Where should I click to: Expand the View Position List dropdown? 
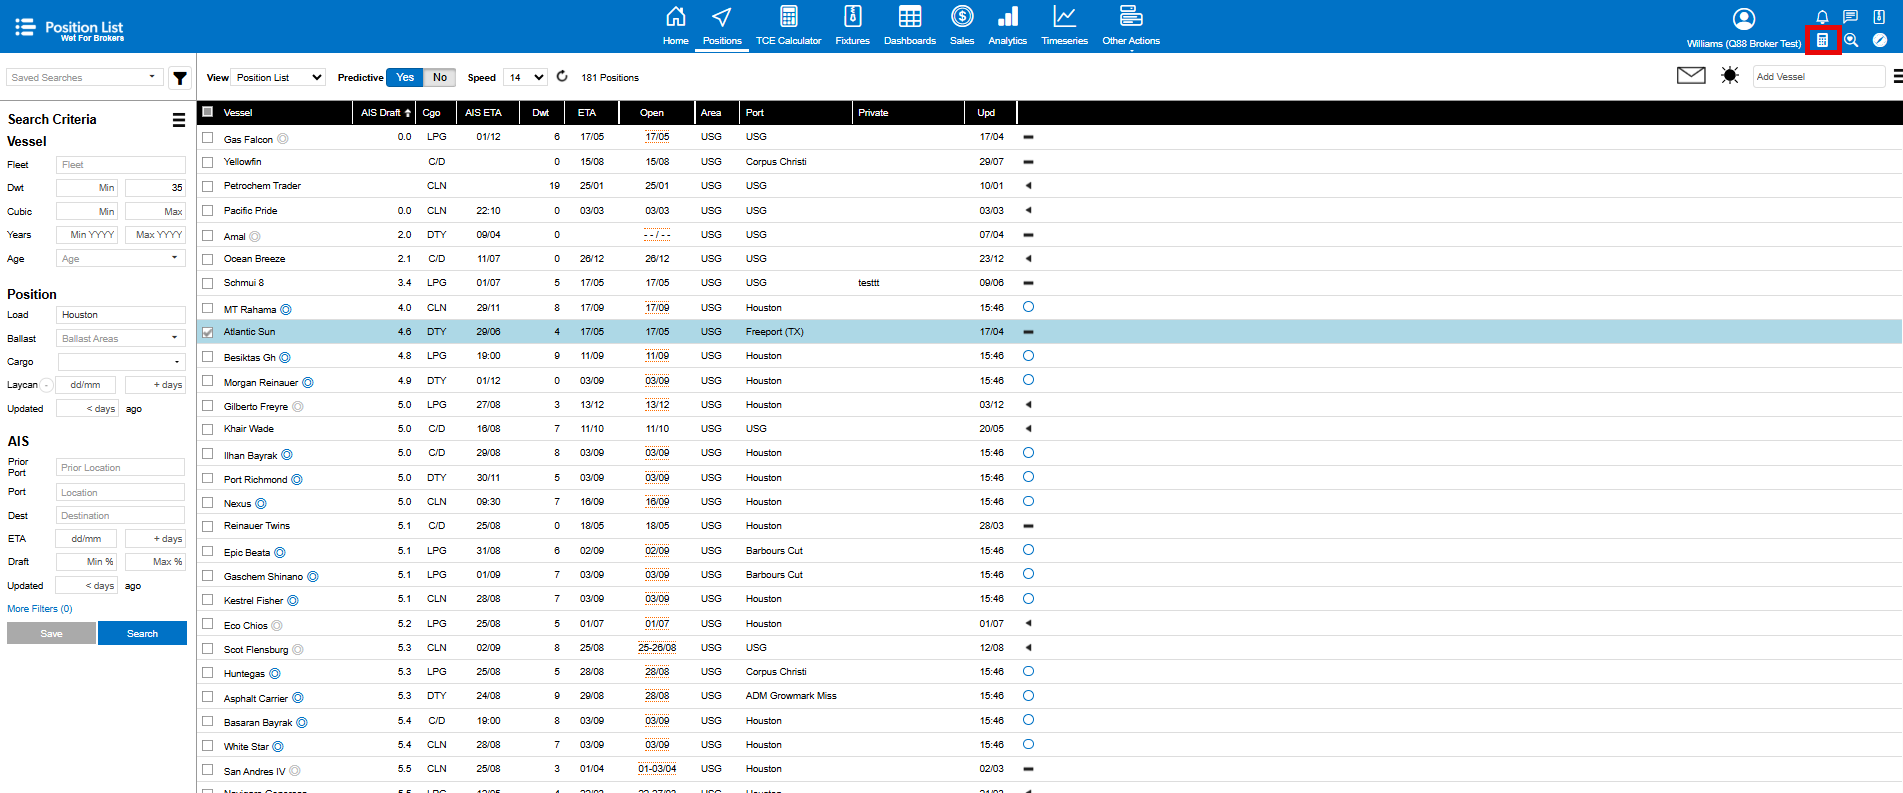point(278,78)
